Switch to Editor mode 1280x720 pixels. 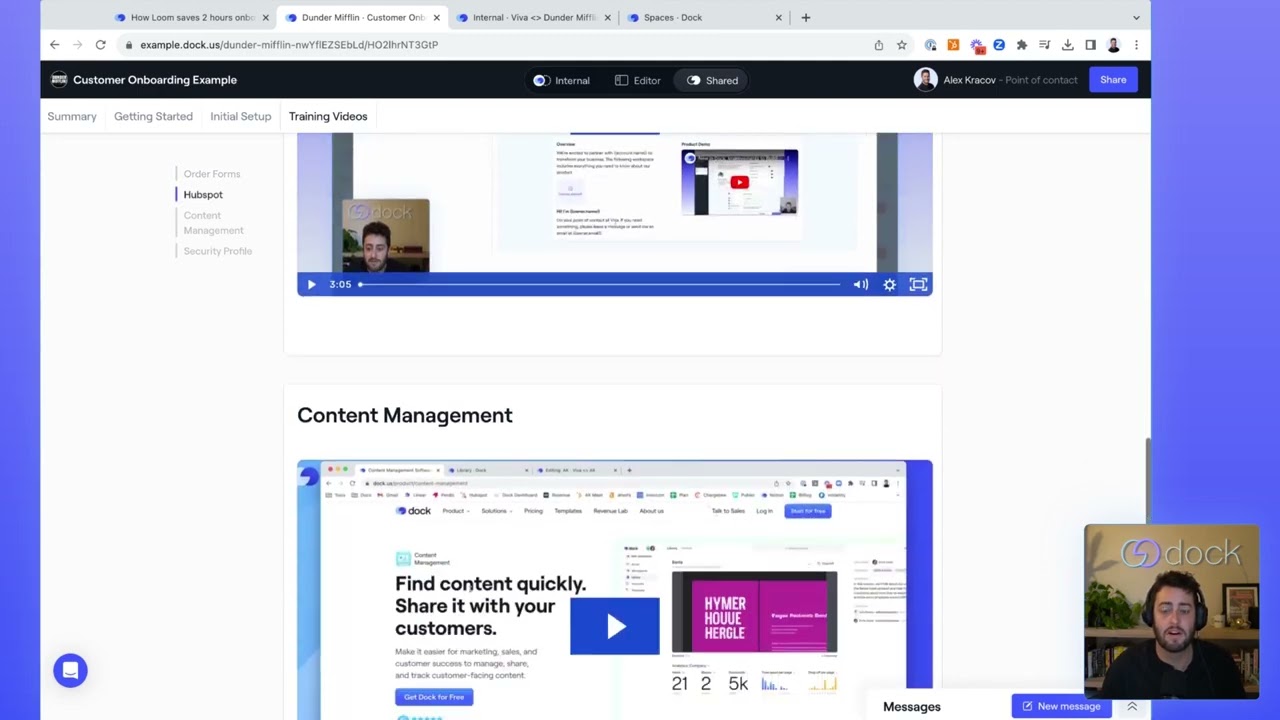[x=638, y=80]
